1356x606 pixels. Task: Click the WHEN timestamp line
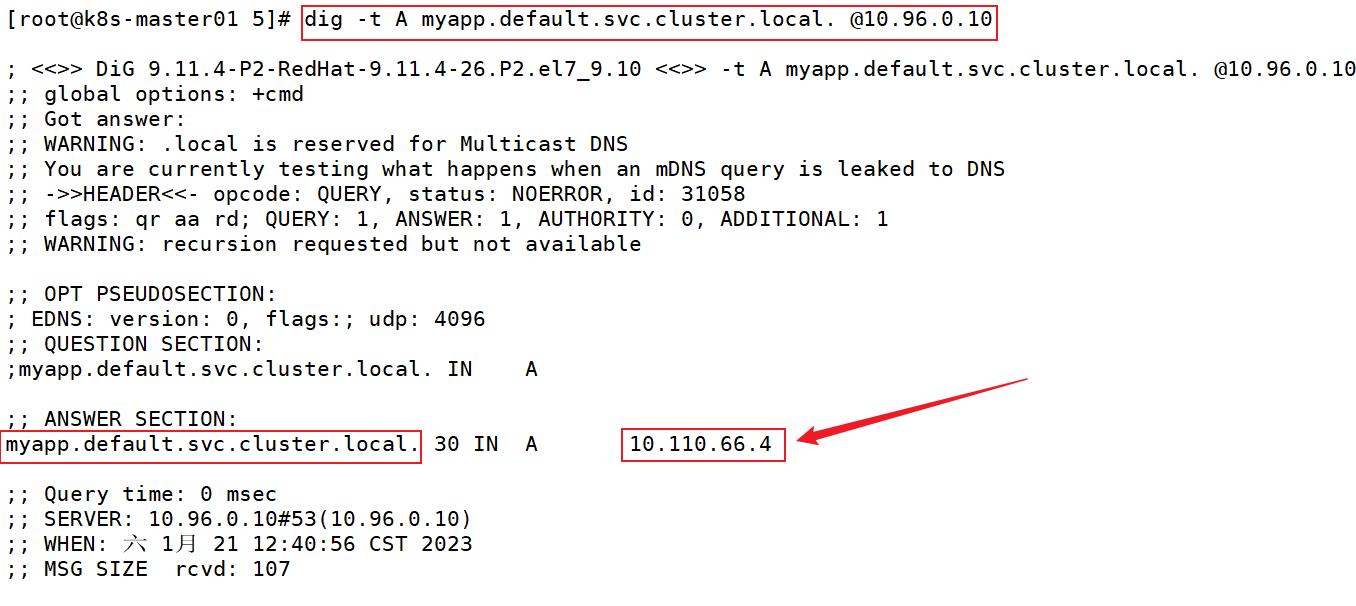pyautogui.click(x=239, y=544)
